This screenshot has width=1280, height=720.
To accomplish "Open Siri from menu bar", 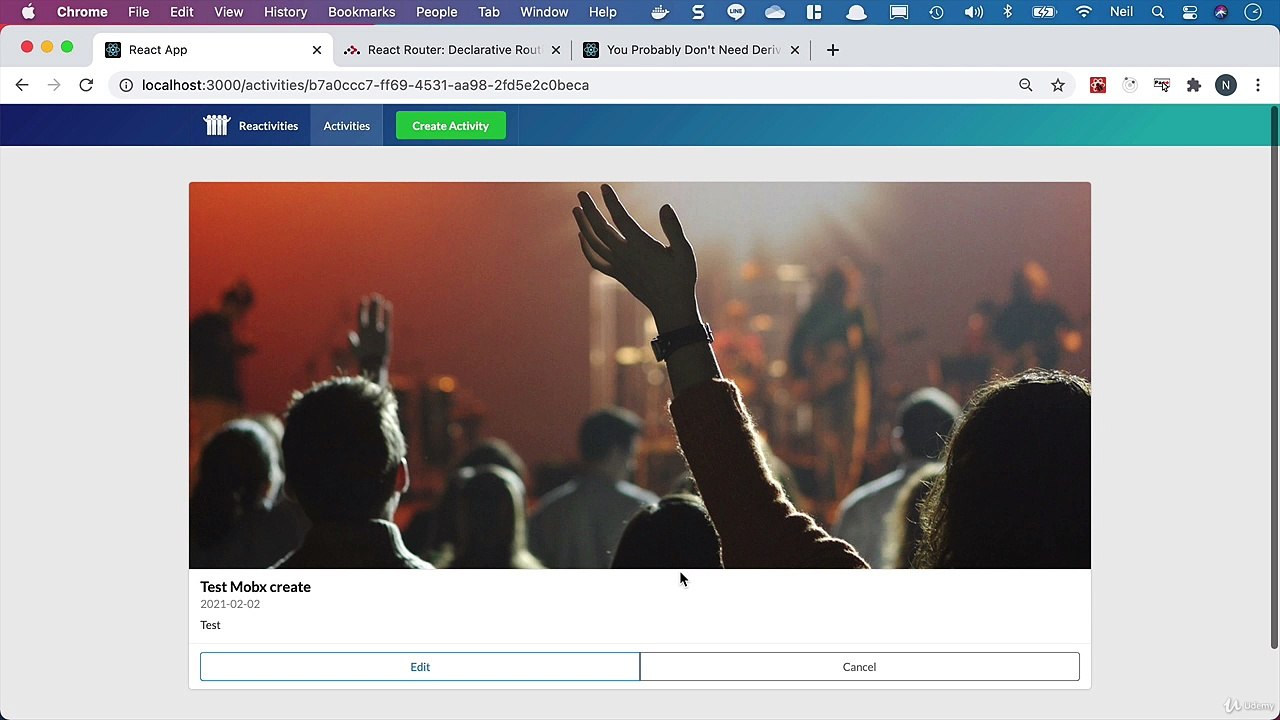I will pyautogui.click(x=1221, y=12).
